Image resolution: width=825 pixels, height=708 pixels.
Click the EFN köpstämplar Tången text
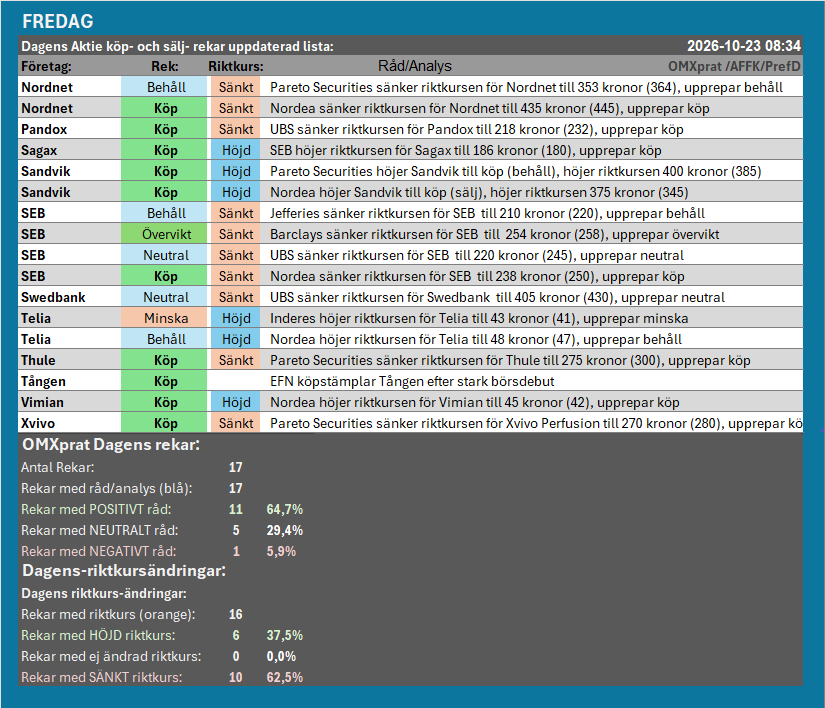click(x=412, y=382)
